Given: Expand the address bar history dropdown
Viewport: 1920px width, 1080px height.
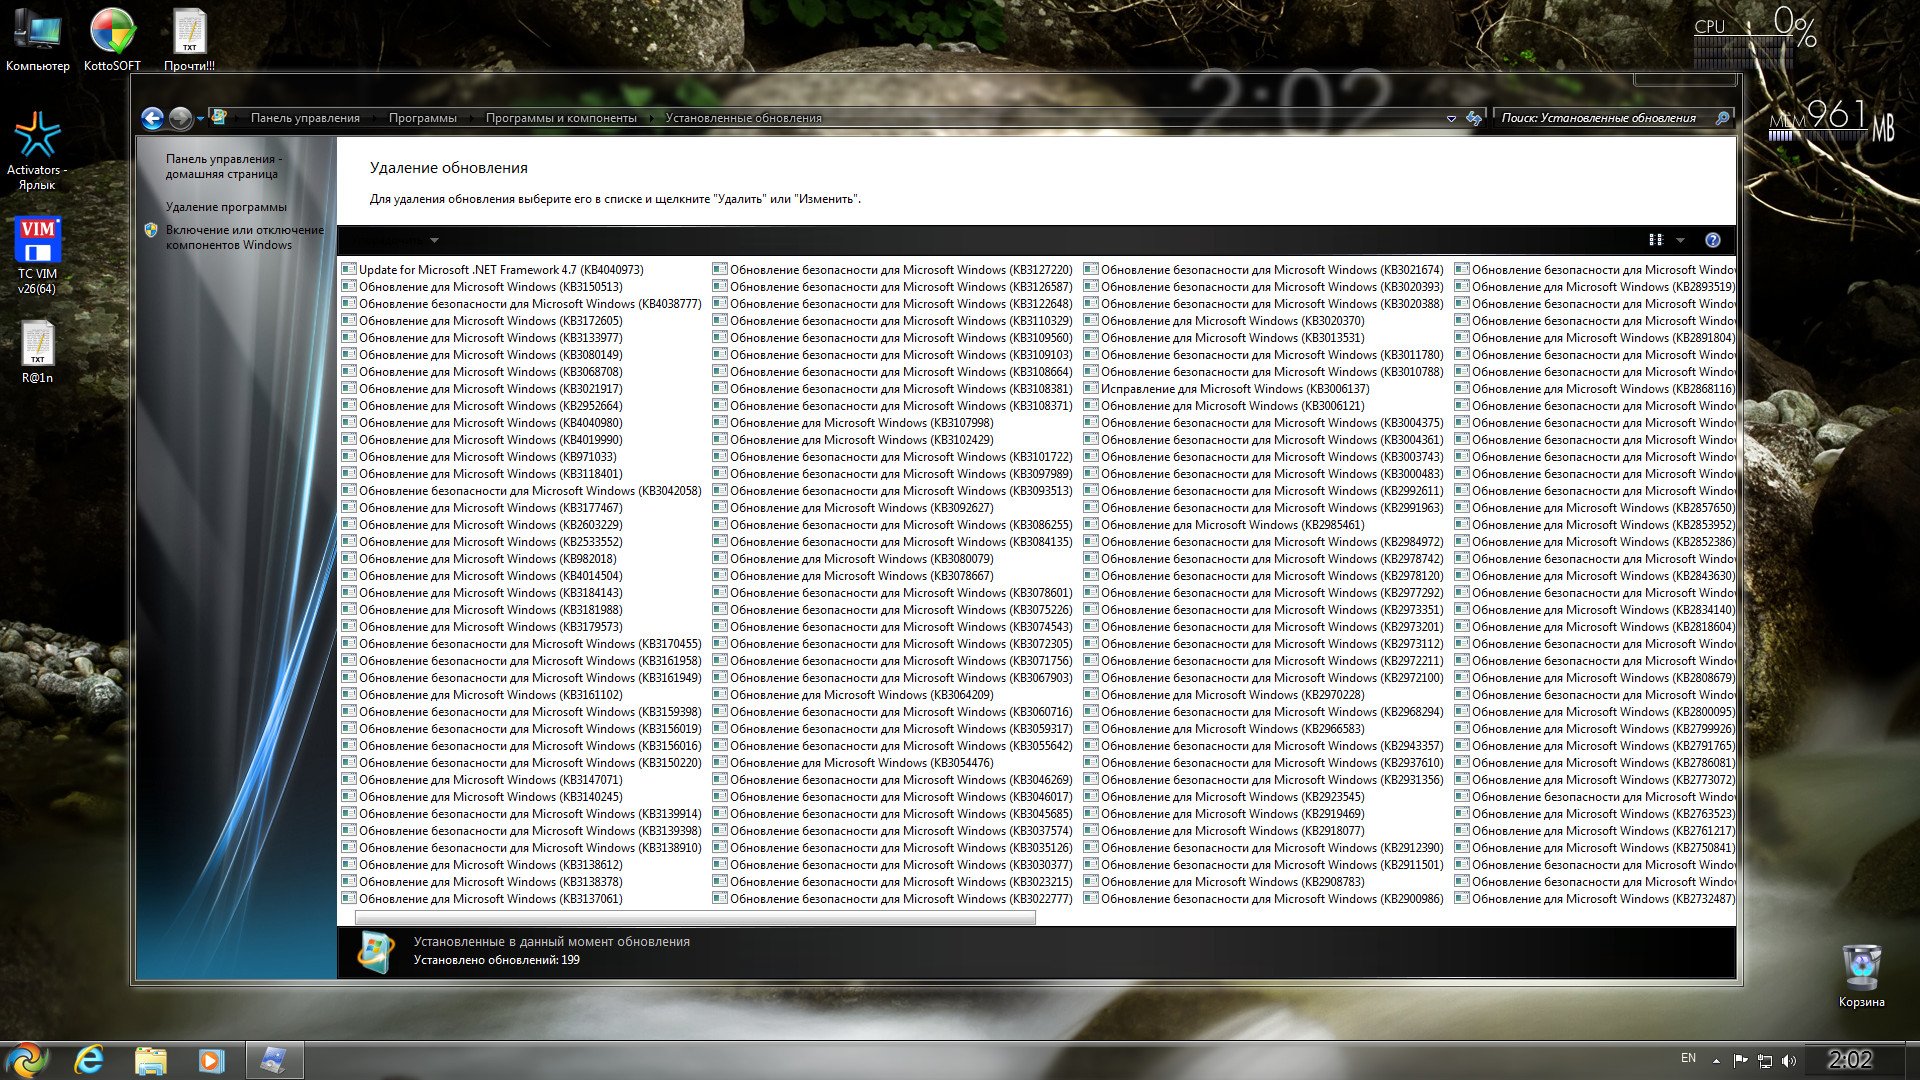Looking at the screenshot, I should point(1451,118).
